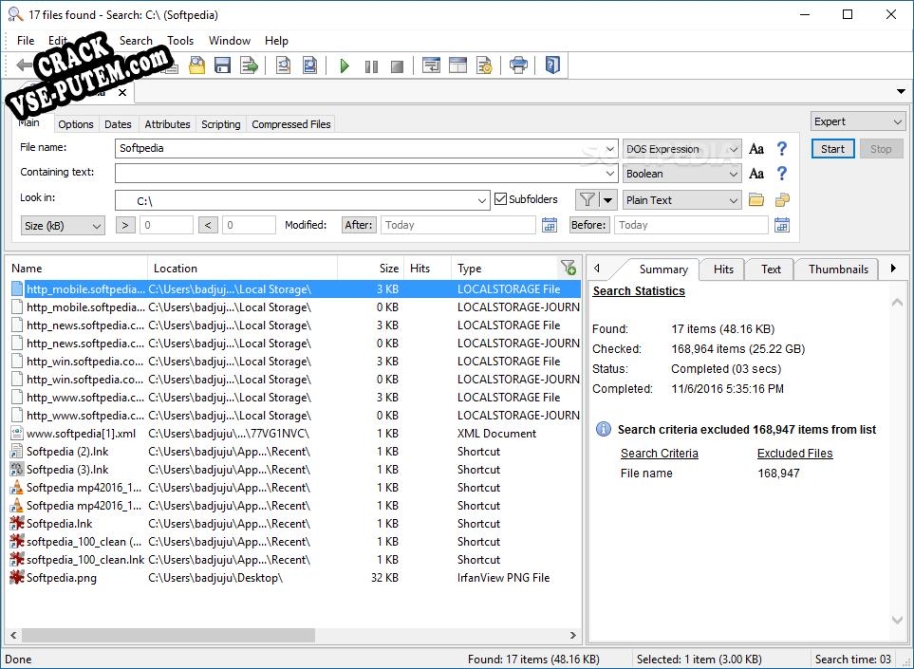Start the search with the green play icon

(344, 65)
